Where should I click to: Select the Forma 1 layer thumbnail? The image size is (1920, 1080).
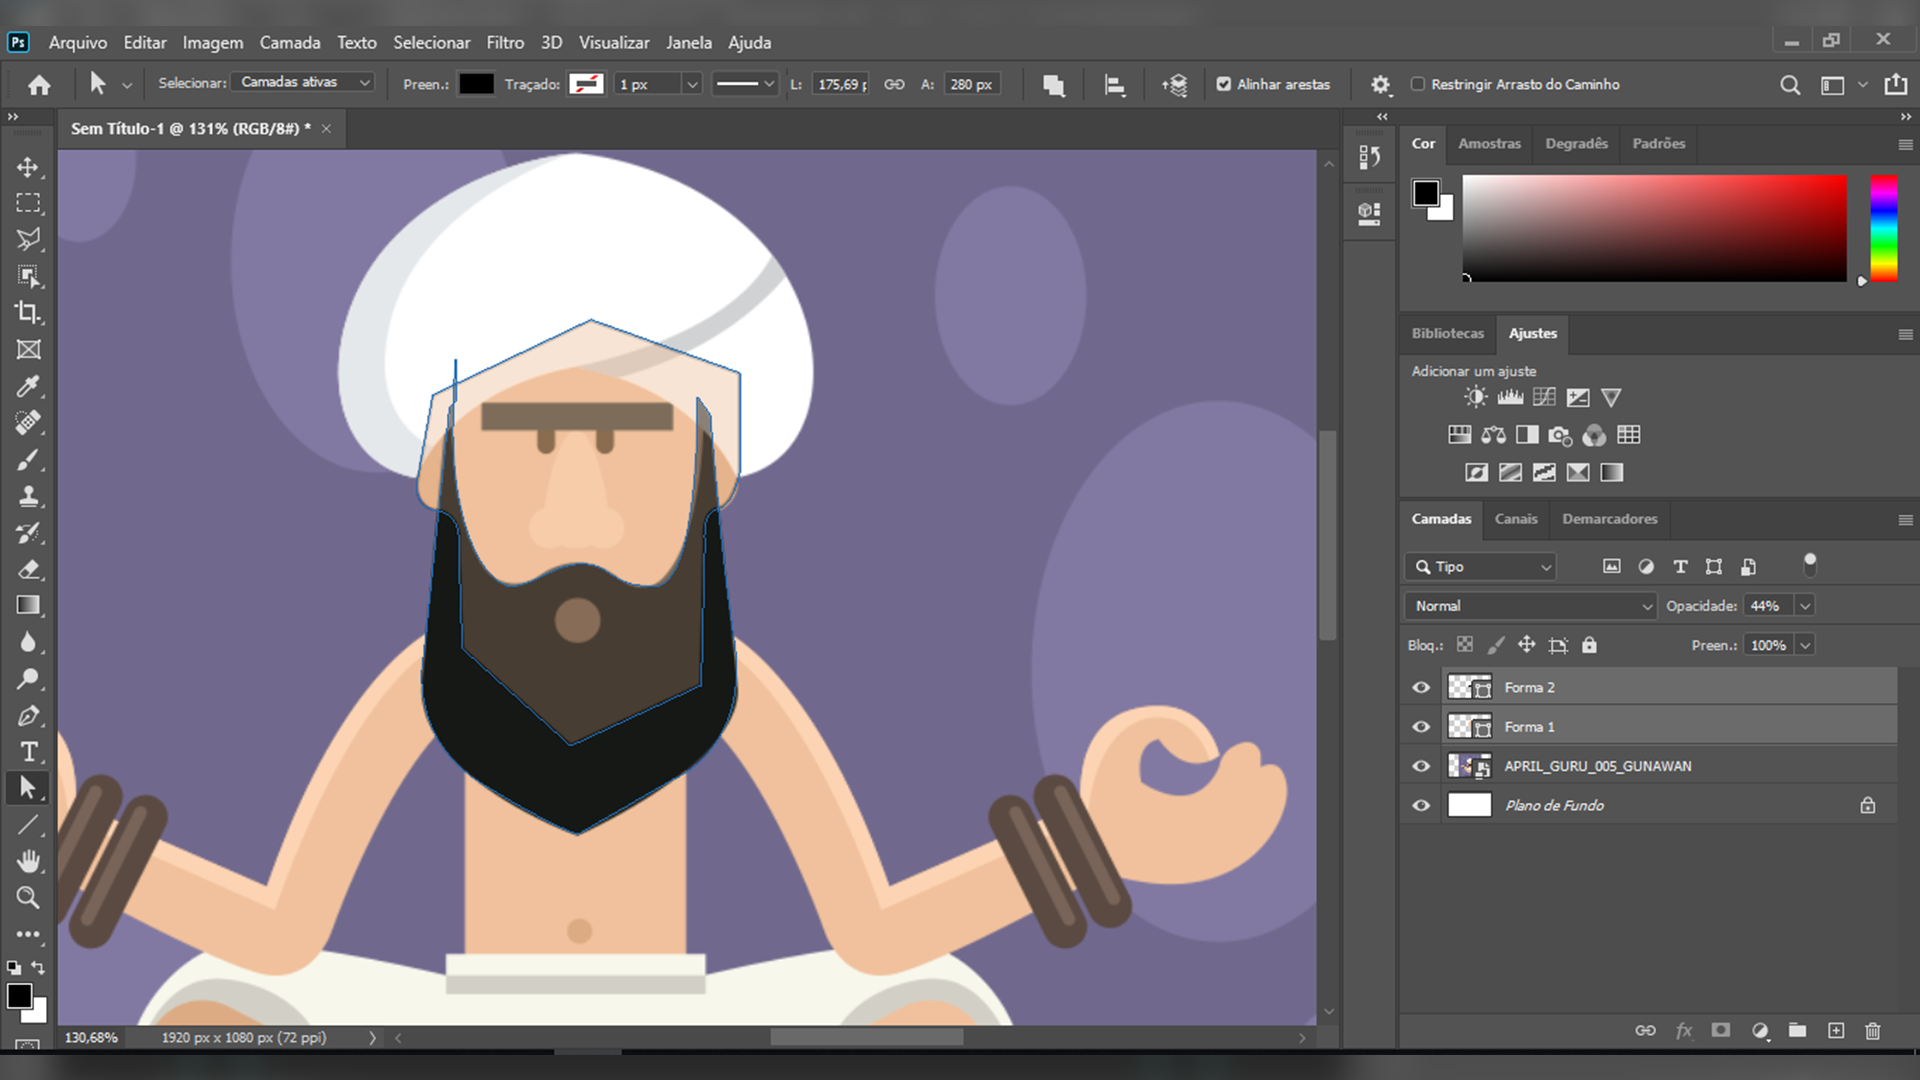tap(1469, 727)
